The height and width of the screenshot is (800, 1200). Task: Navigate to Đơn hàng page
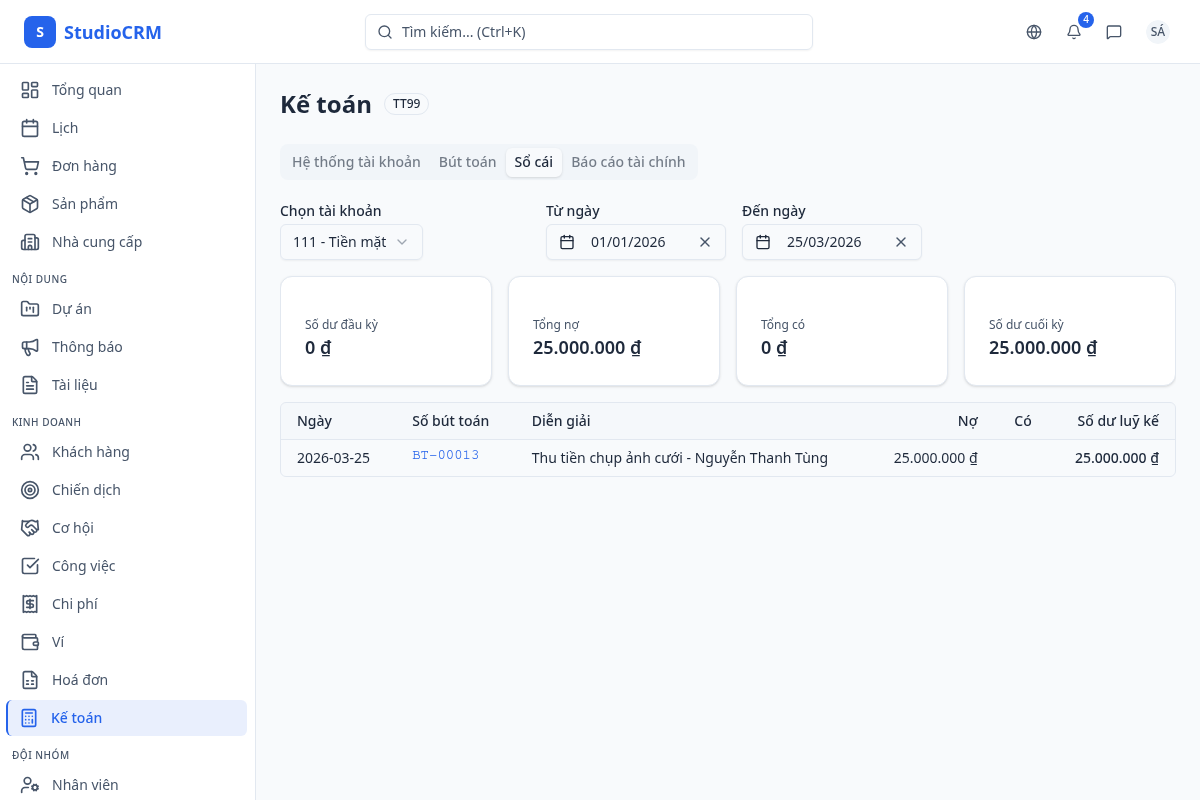point(84,166)
